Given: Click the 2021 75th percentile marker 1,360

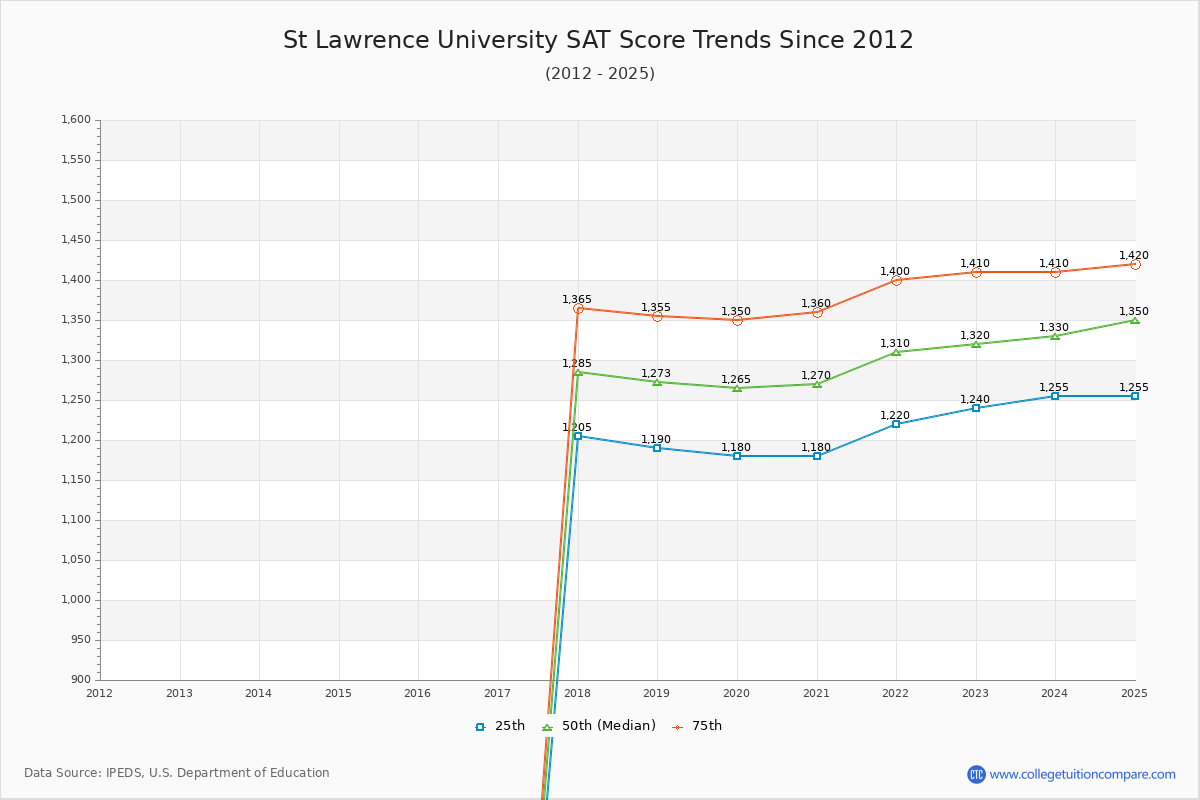Looking at the screenshot, I should (817, 312).
